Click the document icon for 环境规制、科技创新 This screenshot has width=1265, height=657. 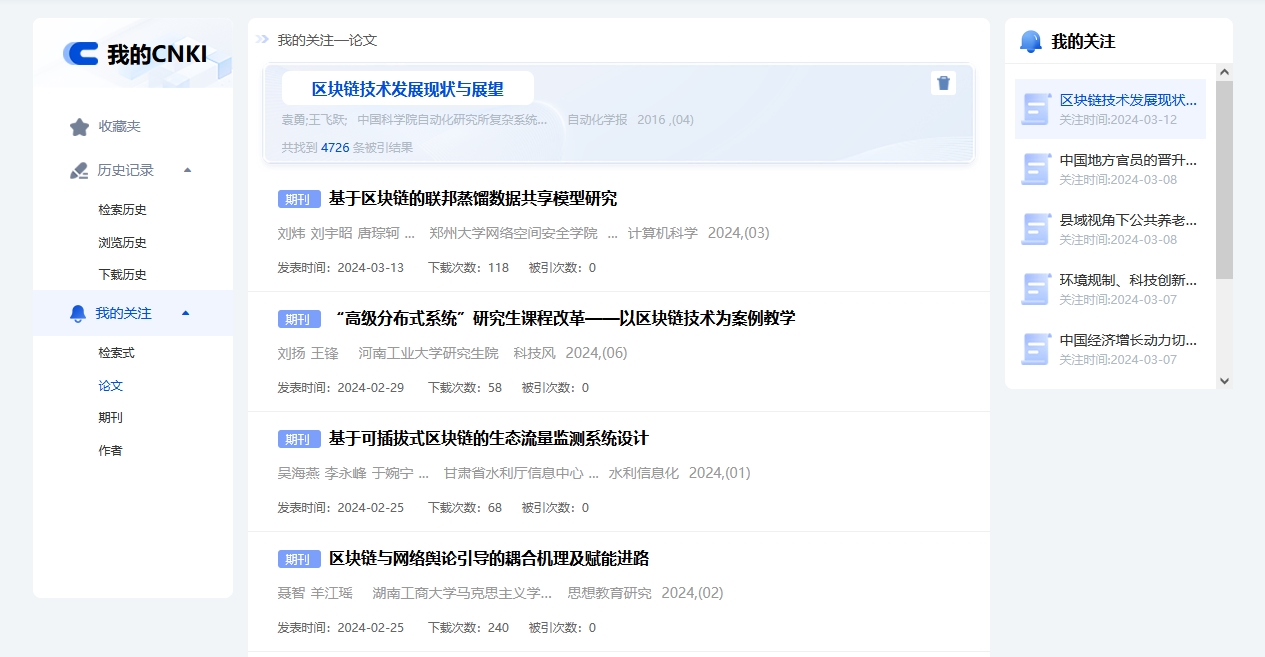tap(1035, 289)
